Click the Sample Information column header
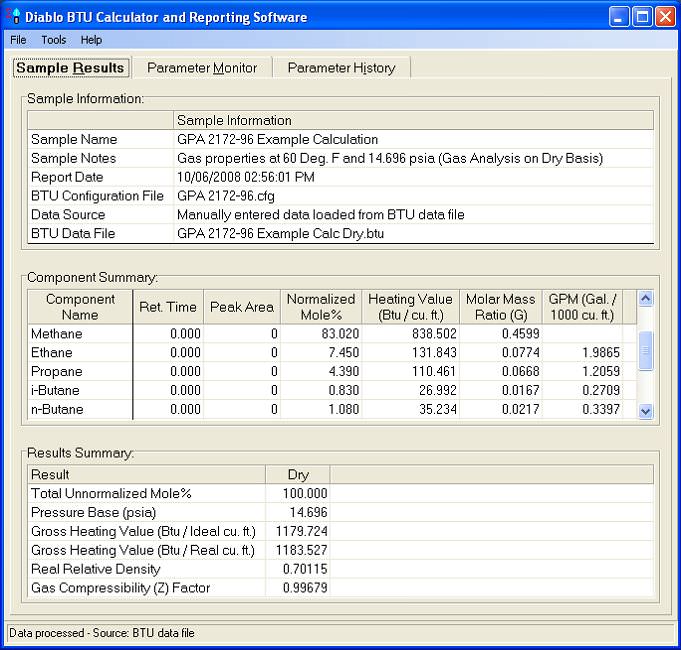The width and height of the screenshot is (681, 650). (x=413, y=120)
